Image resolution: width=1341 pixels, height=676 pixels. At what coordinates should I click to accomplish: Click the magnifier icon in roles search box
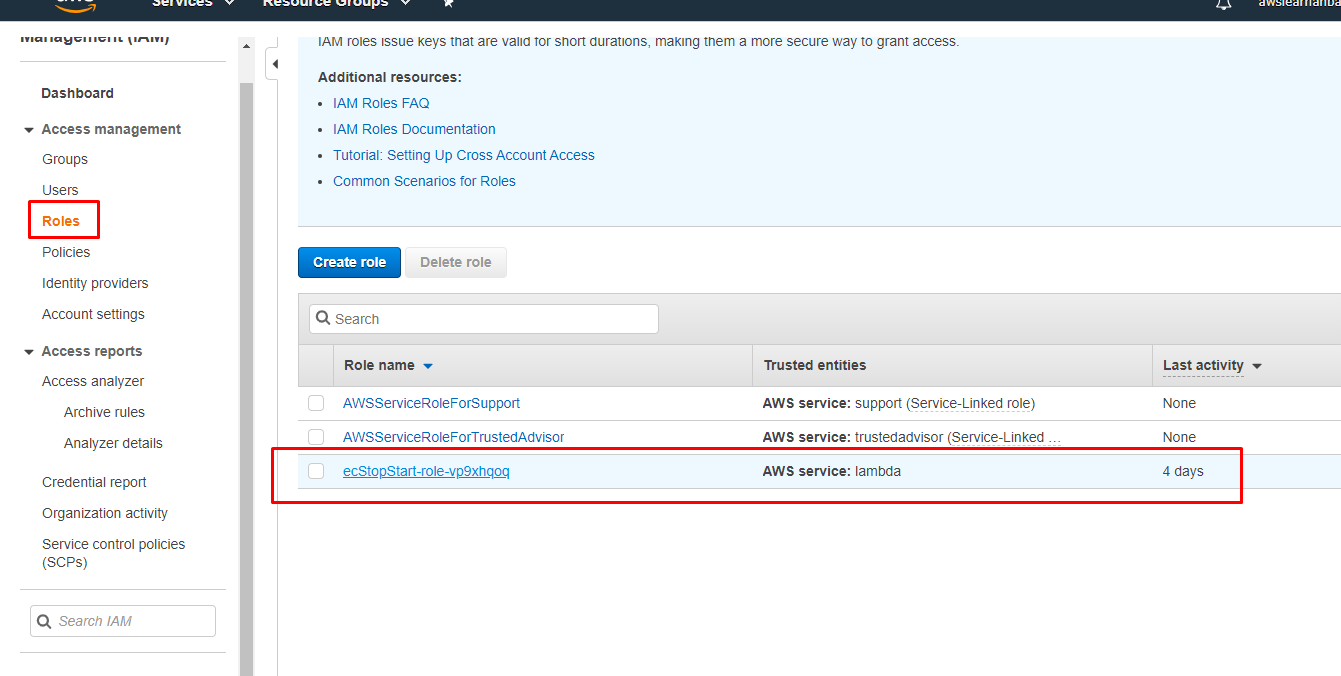(323, 318)
